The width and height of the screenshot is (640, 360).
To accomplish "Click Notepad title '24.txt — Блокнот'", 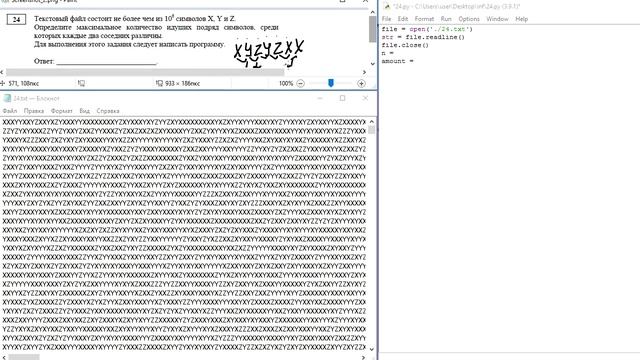I will coord(36,98).
